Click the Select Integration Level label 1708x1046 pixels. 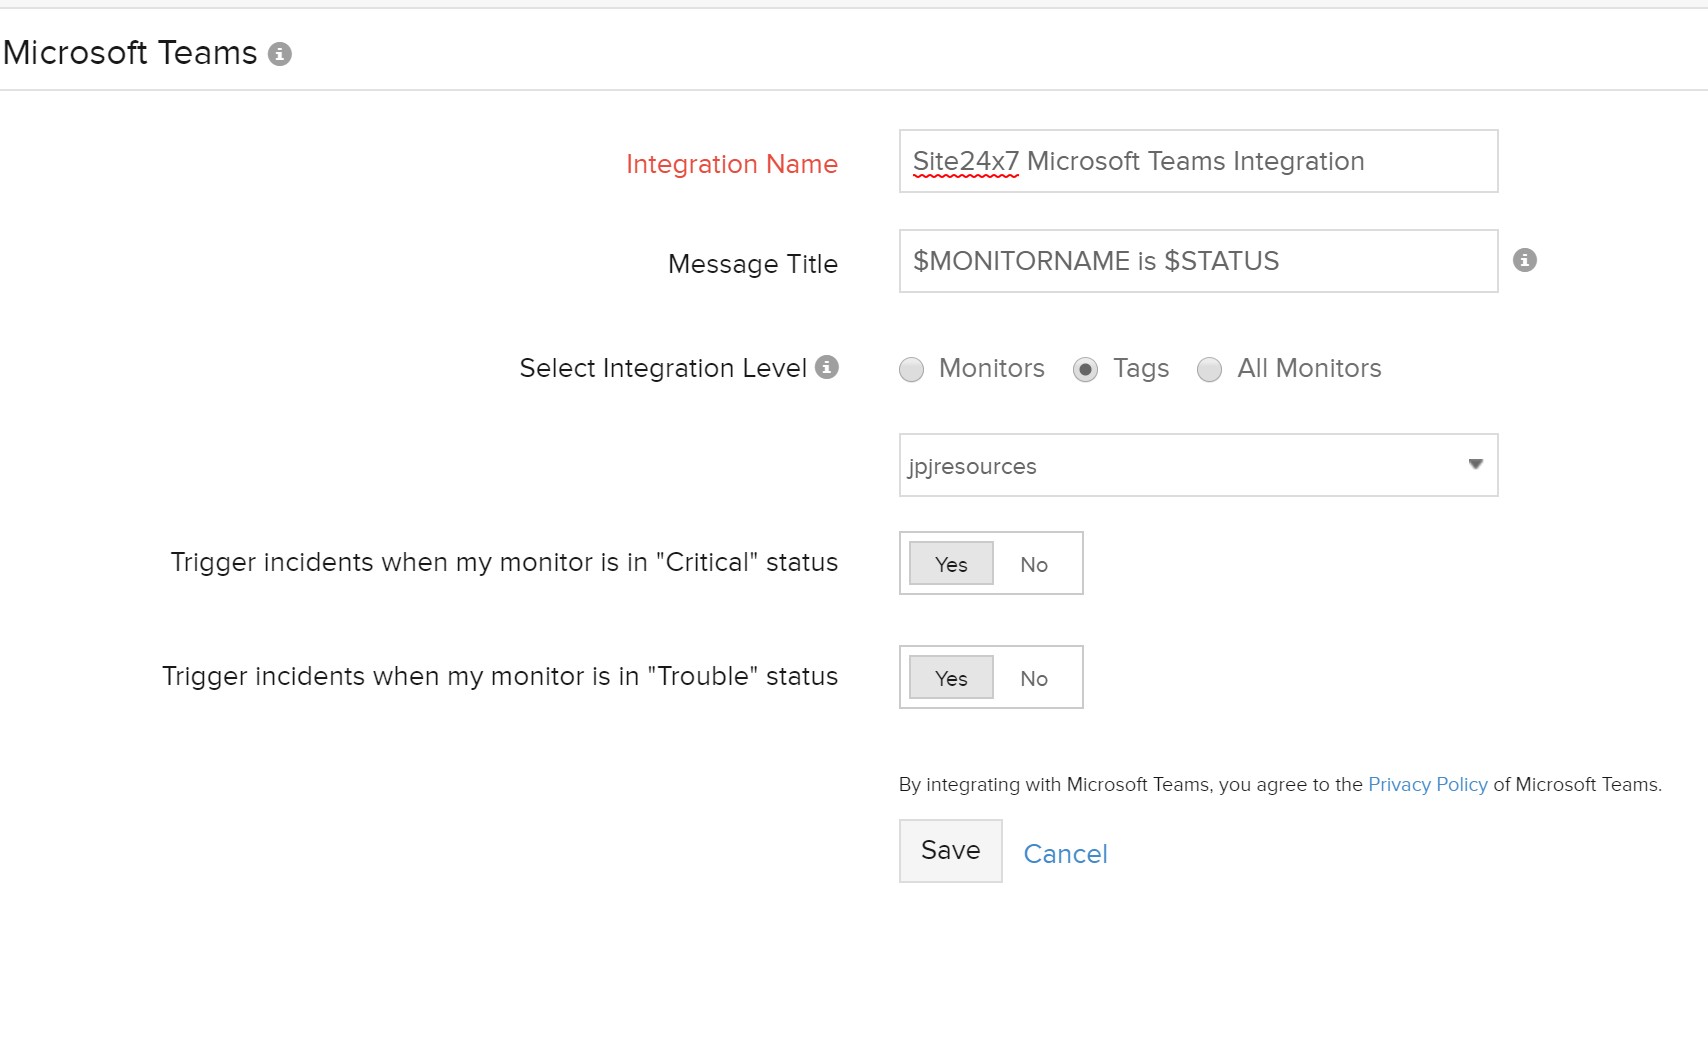[x=663, y=368]
